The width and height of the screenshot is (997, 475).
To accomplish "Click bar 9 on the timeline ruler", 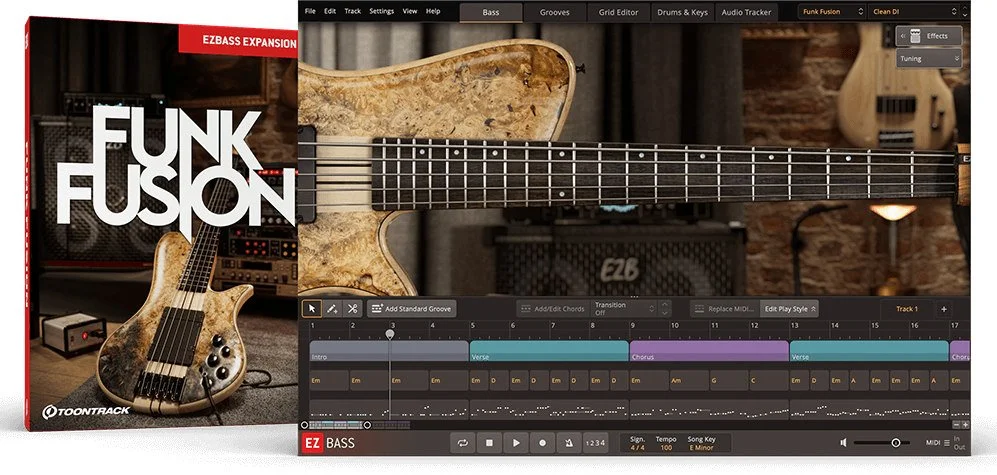I will pos(633,326).
